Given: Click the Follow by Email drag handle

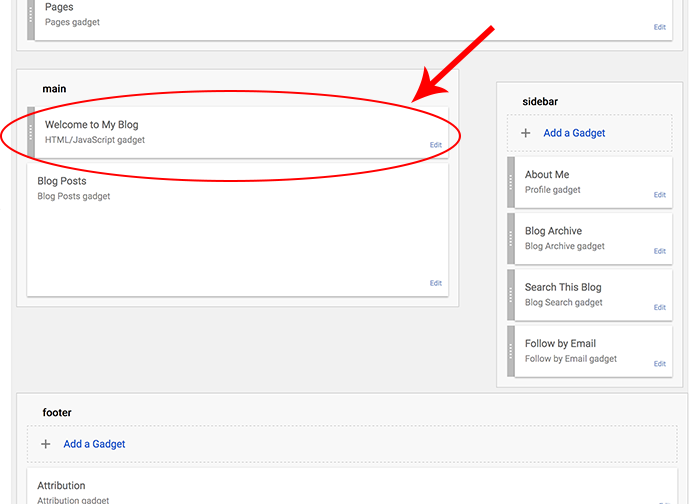Looking at the screenshot, I should 512,350.
